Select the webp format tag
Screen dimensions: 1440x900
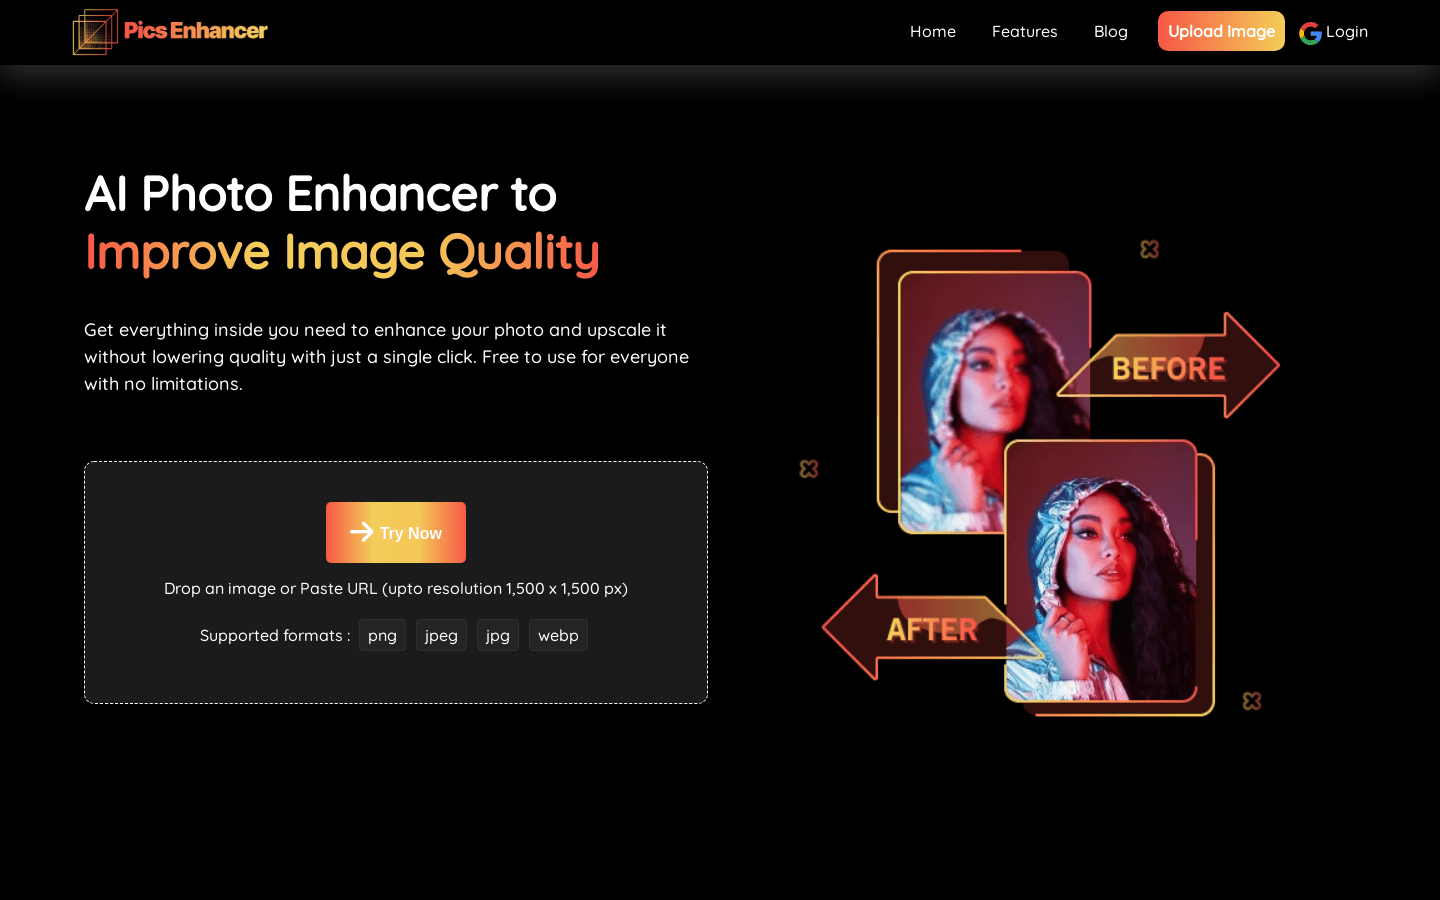[558, 635]
